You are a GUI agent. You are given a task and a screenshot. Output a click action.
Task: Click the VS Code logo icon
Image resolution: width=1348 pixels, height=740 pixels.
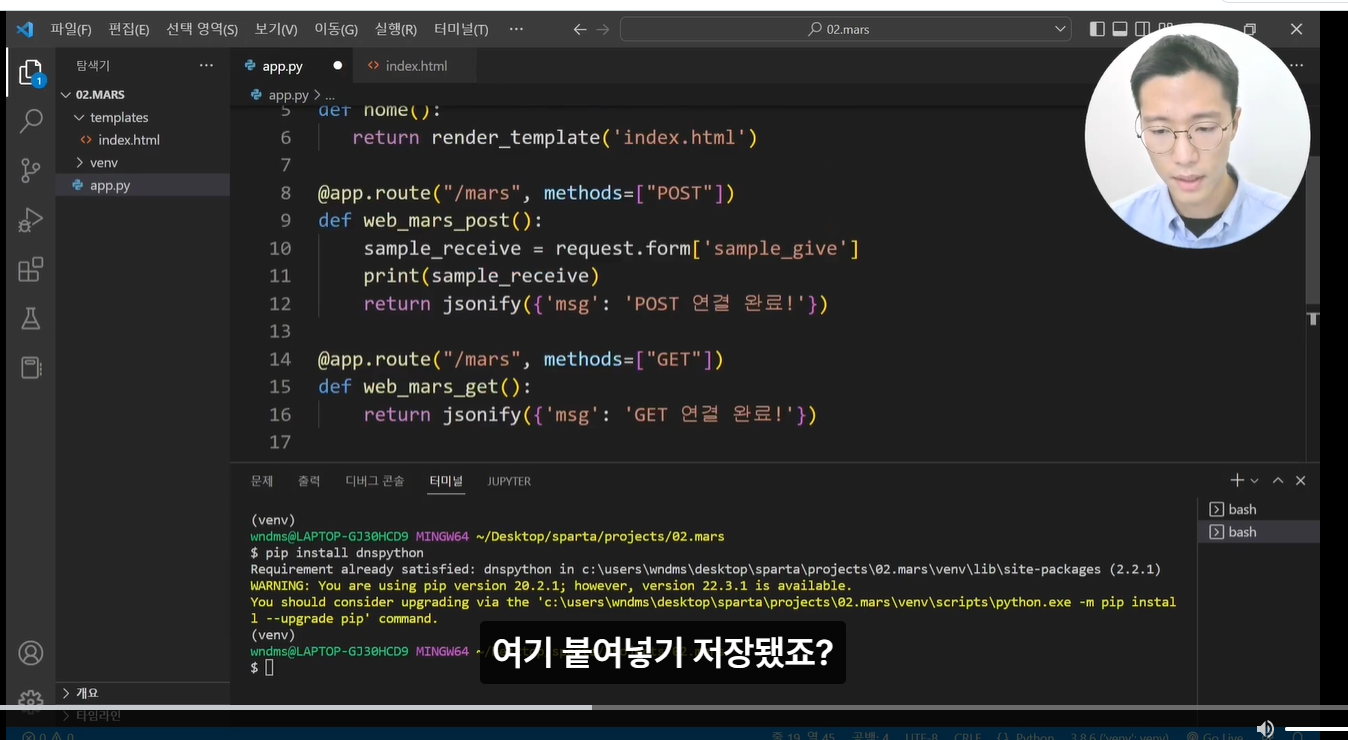(x=25, y=29)
